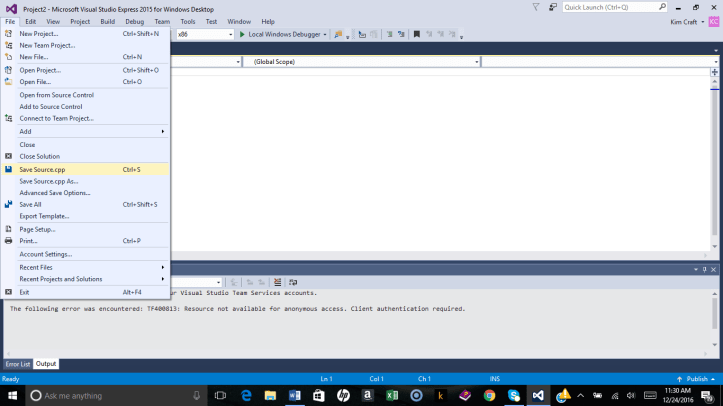
Task: Click the Output window pin icon
Action: [705, 270]
